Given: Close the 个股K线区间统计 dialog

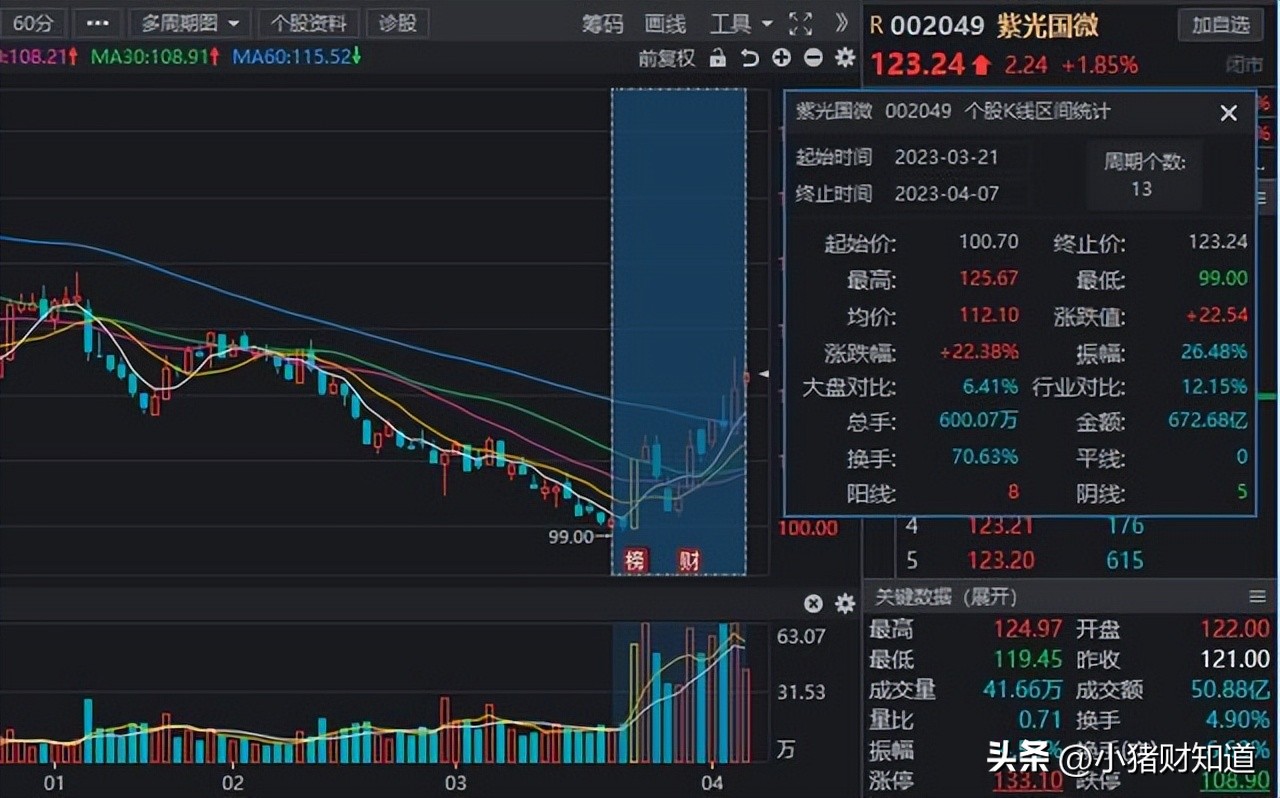Looking at the screenshot, I should tap(1229, 113).
